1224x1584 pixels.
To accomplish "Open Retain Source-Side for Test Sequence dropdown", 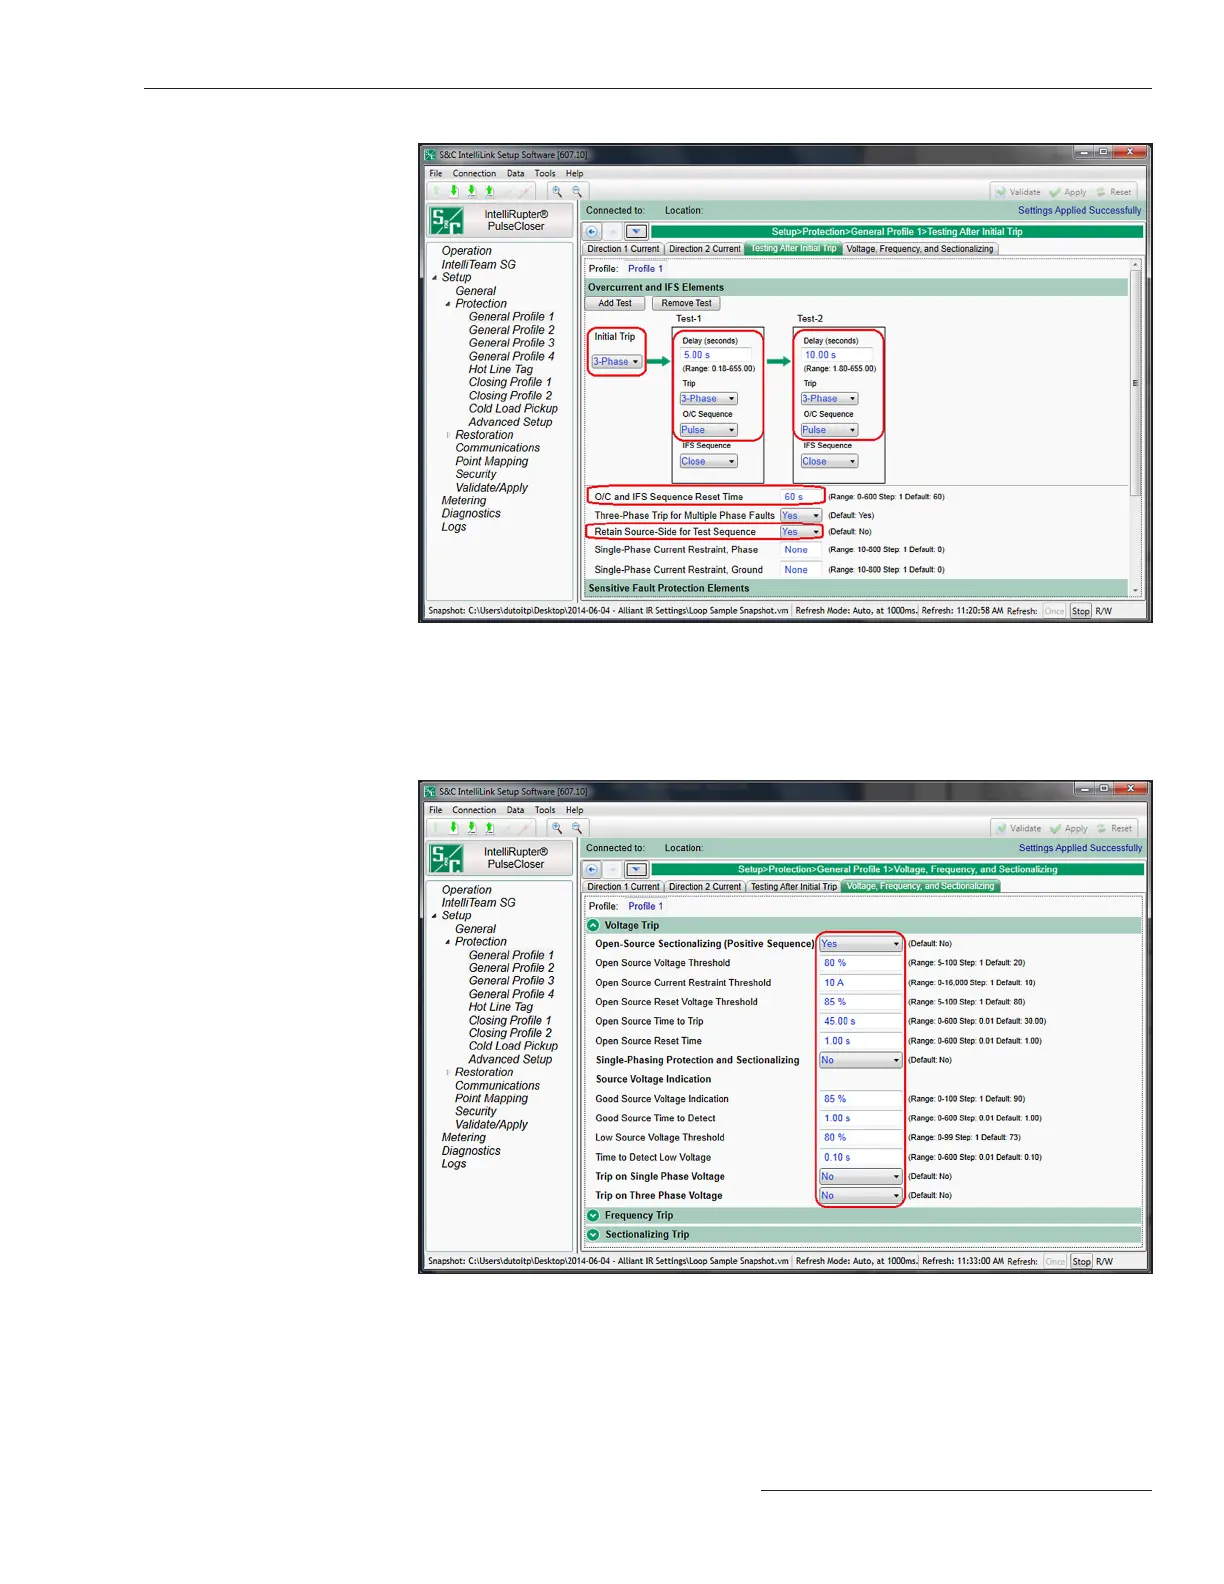I will [800, 531].
